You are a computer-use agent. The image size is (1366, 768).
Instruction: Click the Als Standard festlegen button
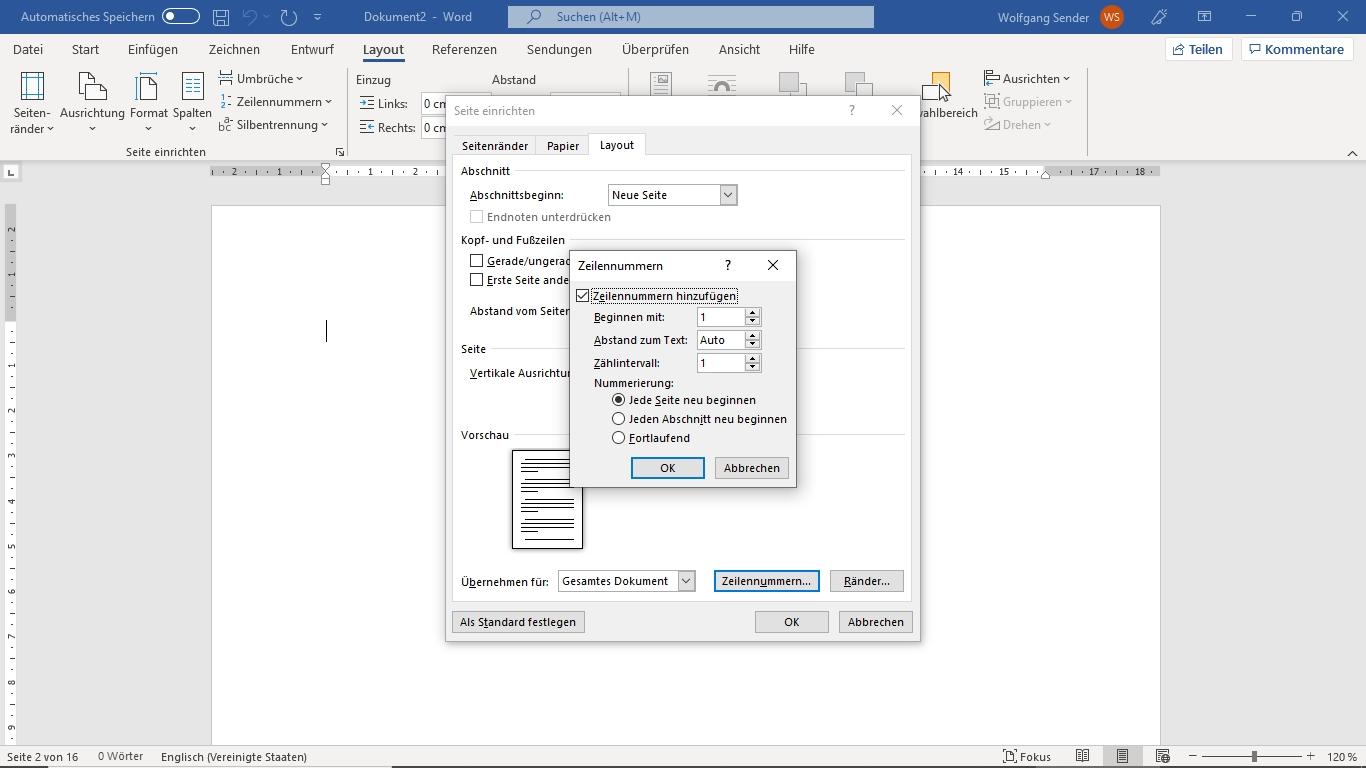pos(518,622)
